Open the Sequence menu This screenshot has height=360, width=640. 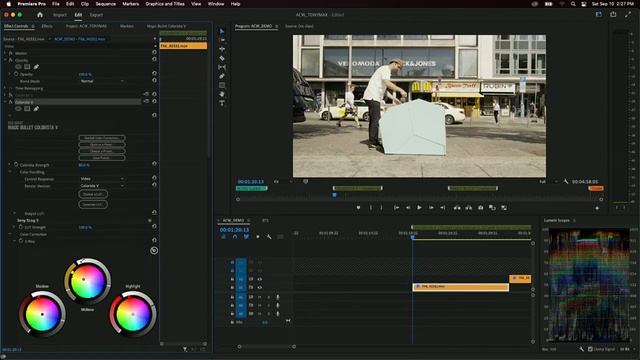click(x=105, y=4)
